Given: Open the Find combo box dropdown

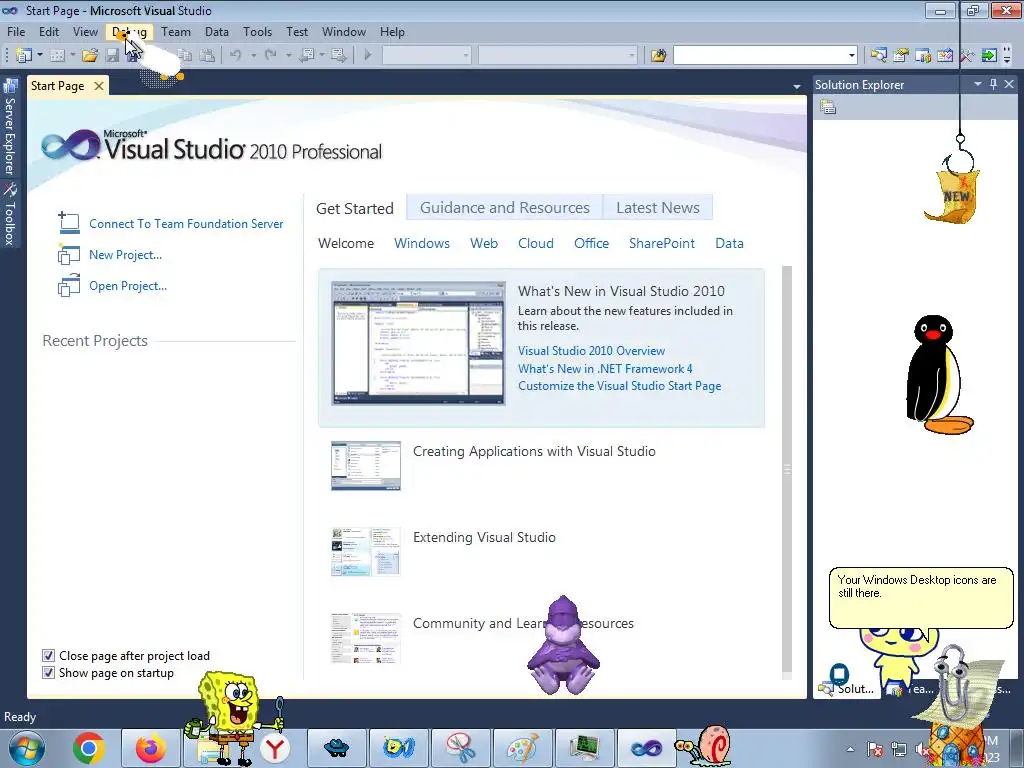Looking at the screenshot, I should coord(852,56).
